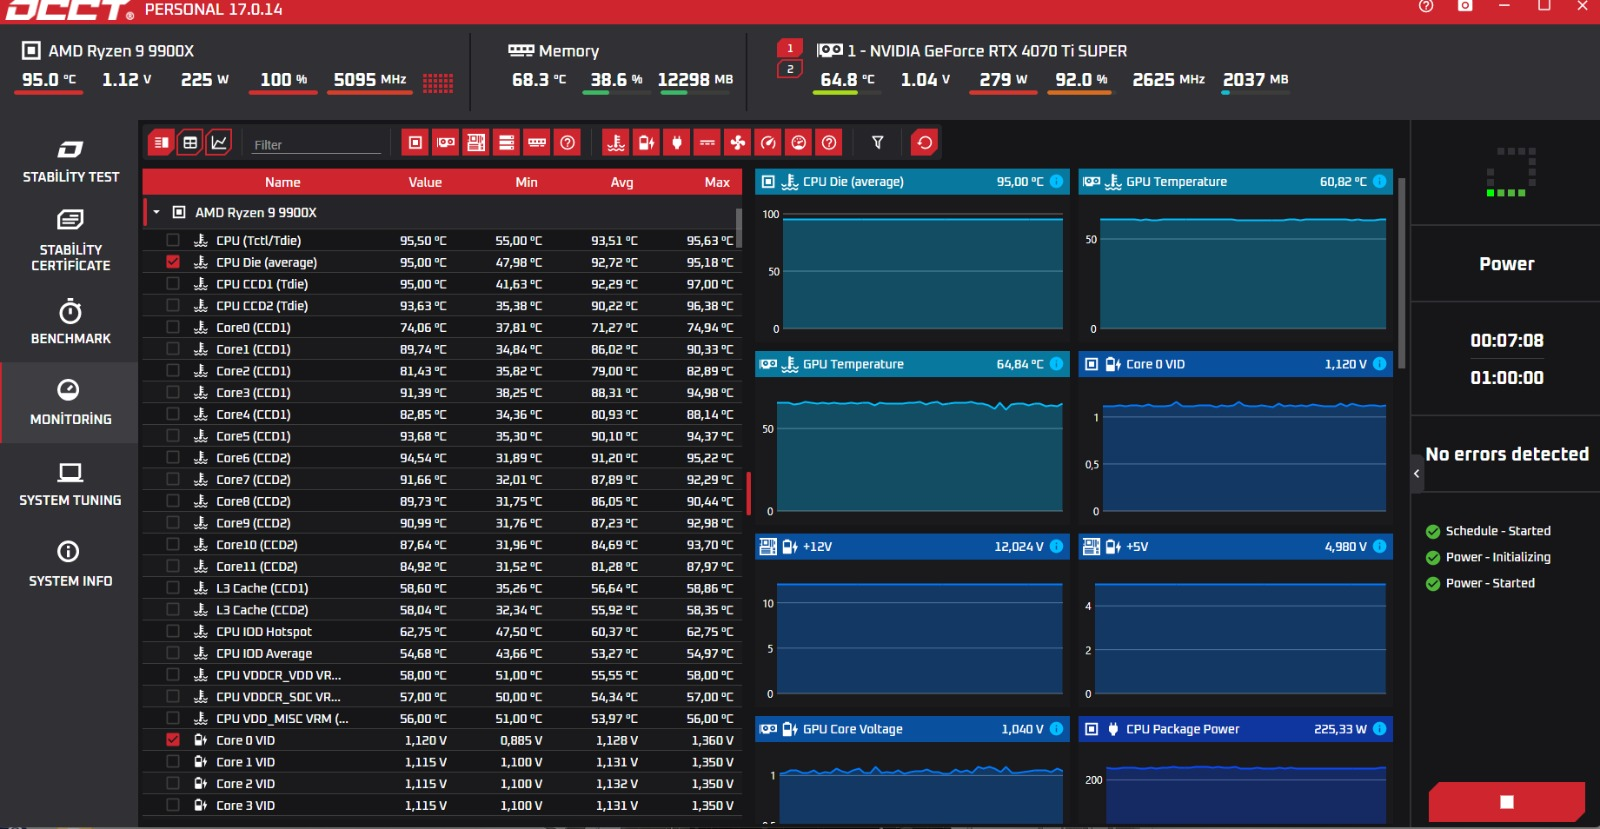Image resolution: width=1600 pixels, height=829 pixels.
Task: Sort the table by the Min column
Action: coord(527,182)
